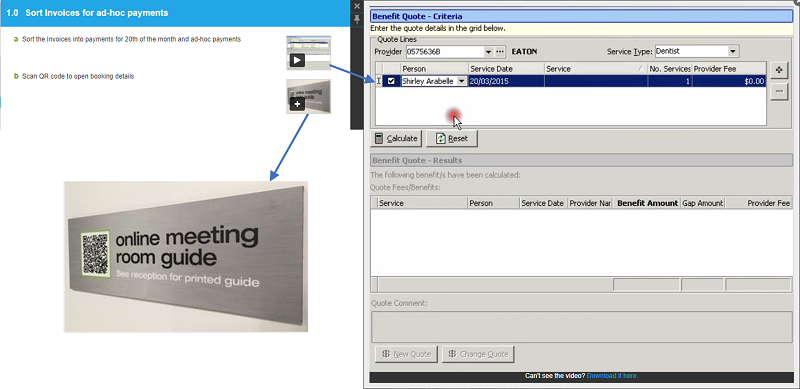Click the Service cell in Shirley row
This screenshot has width=800, height=389.
coord(596,81)
